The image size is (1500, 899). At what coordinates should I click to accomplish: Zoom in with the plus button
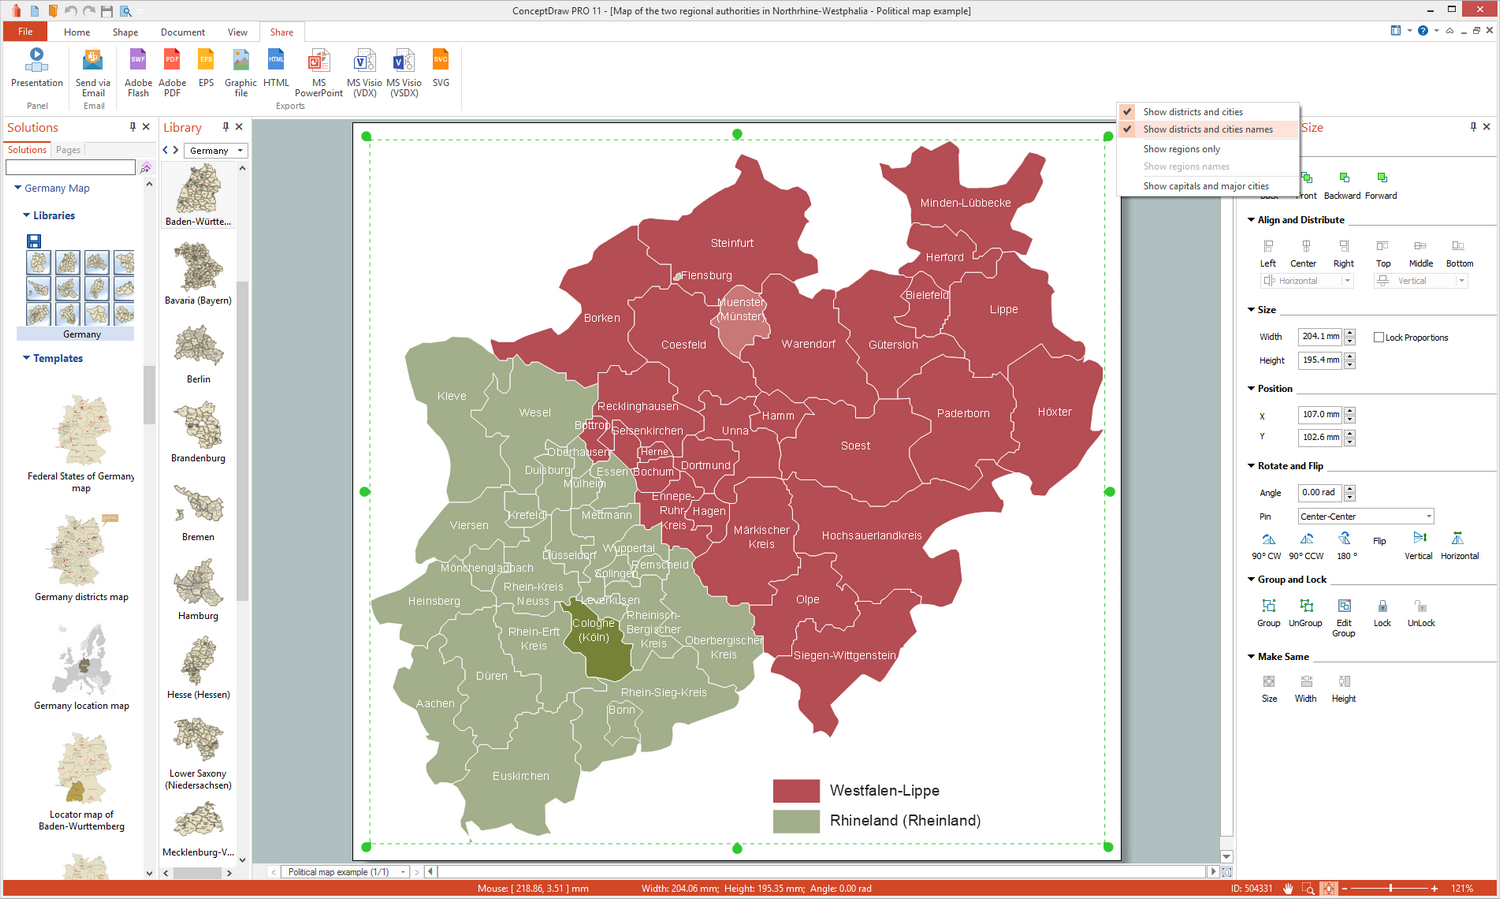click(x=1434, y=888)
